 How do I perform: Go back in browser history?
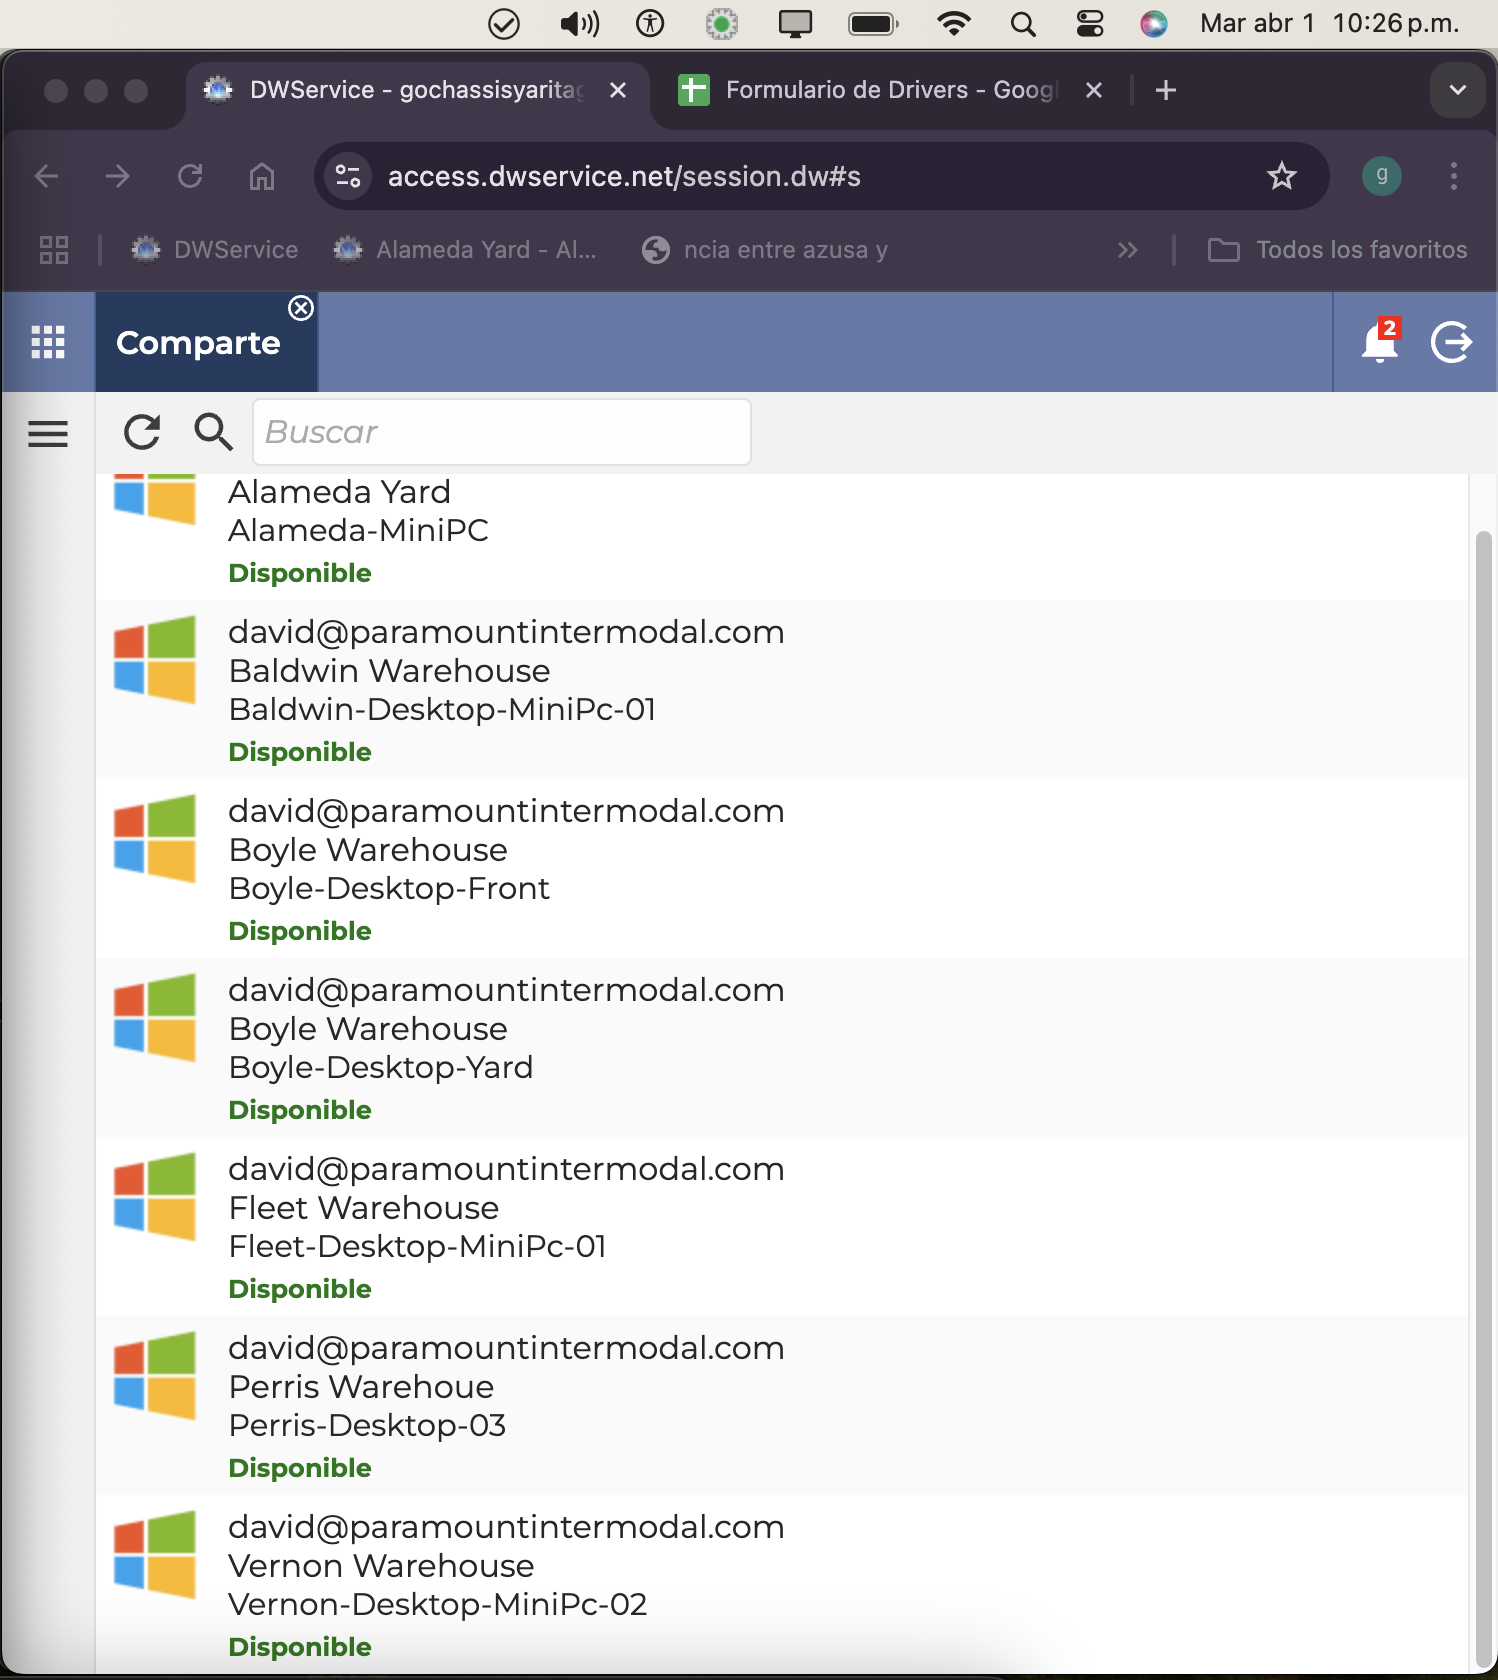47,176
